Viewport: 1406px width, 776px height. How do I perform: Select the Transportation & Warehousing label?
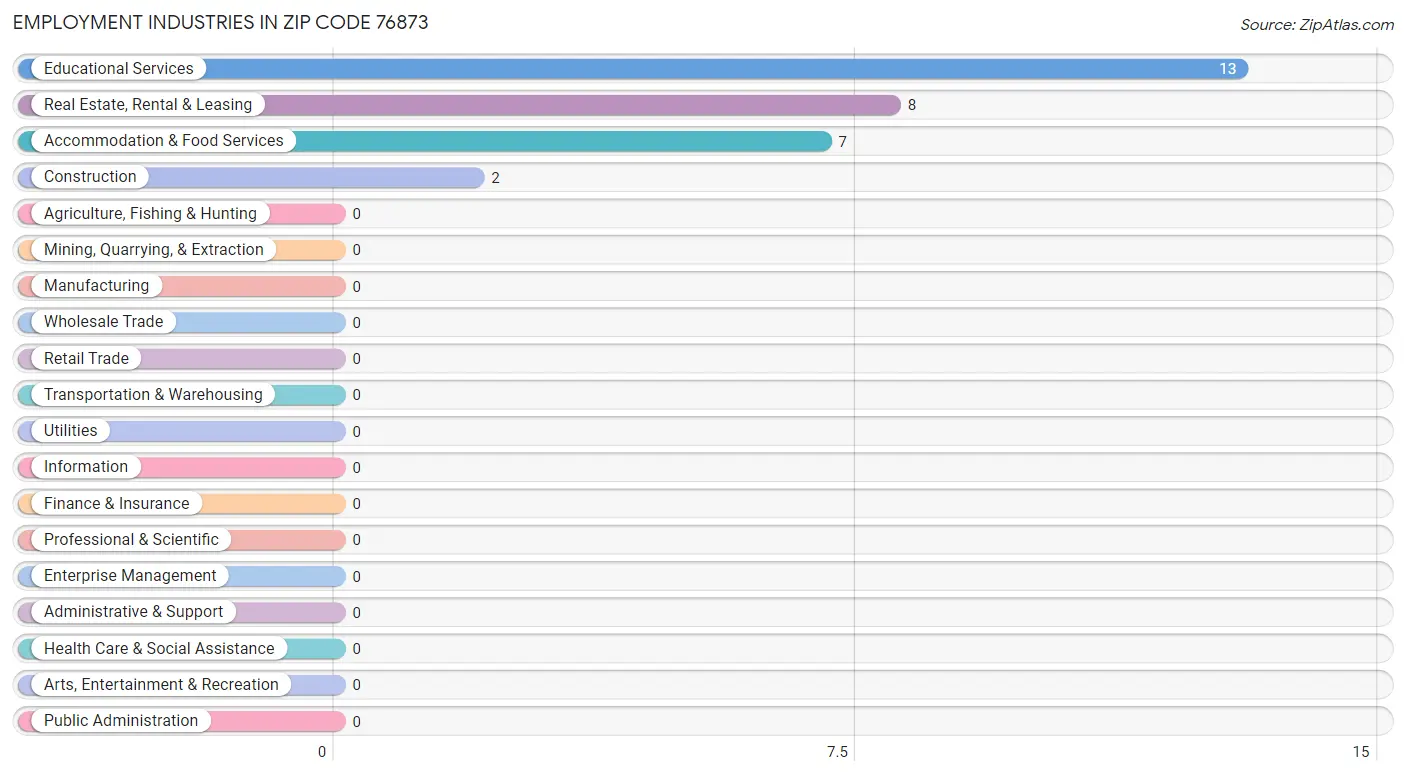click(153, 395)
